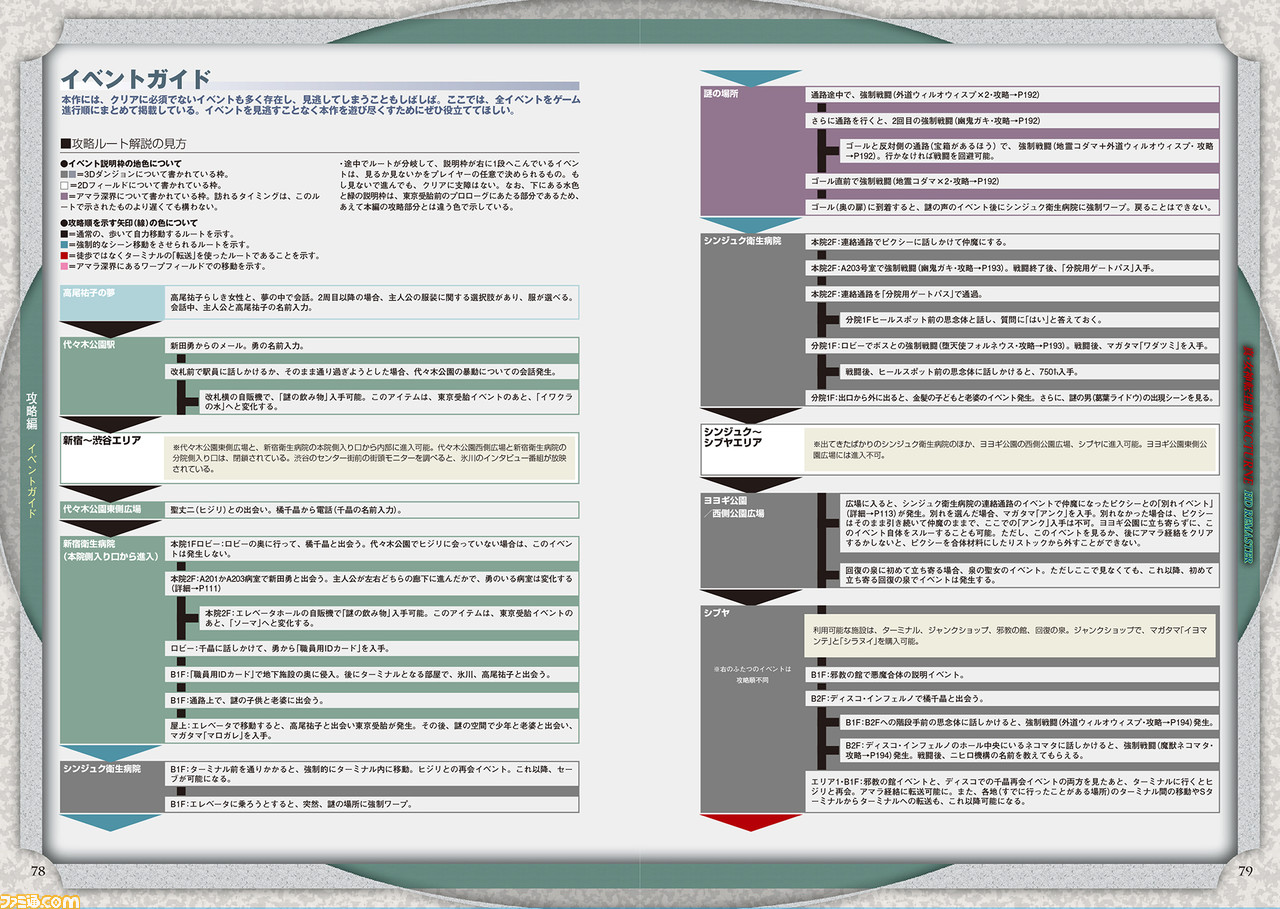
Task: Click the 連絡通路でピクシーに話しかけて row
Action: click(x=1011, y=242)
